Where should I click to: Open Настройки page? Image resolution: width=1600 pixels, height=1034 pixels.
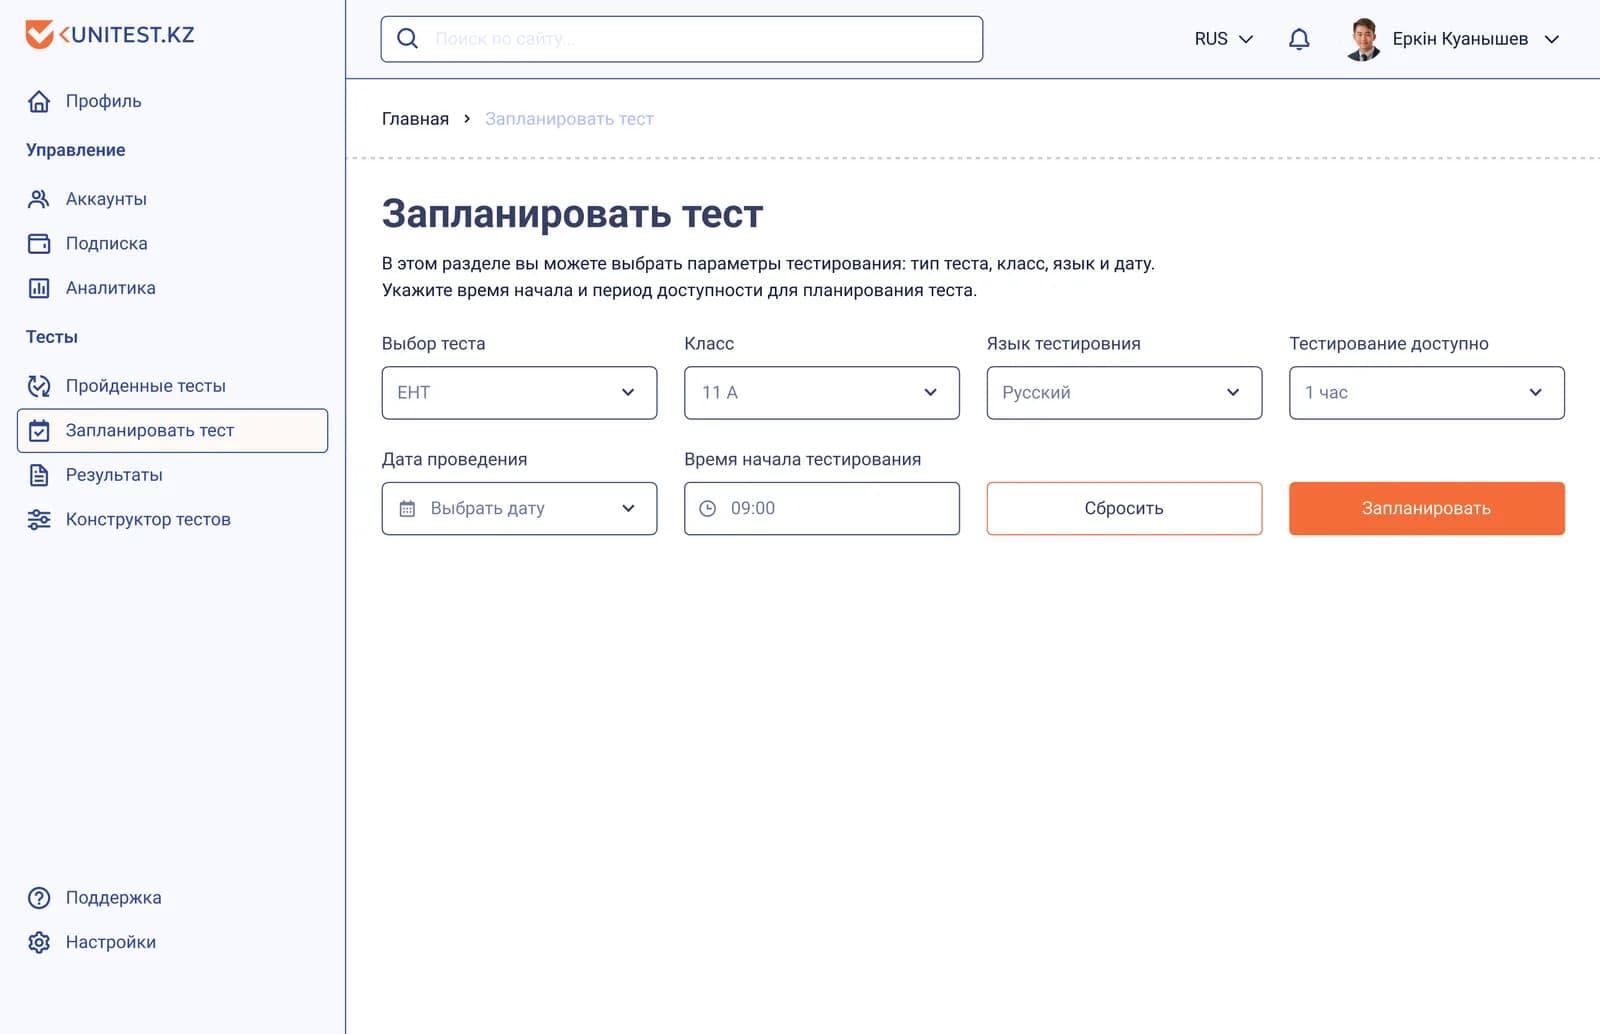(110, 942)
